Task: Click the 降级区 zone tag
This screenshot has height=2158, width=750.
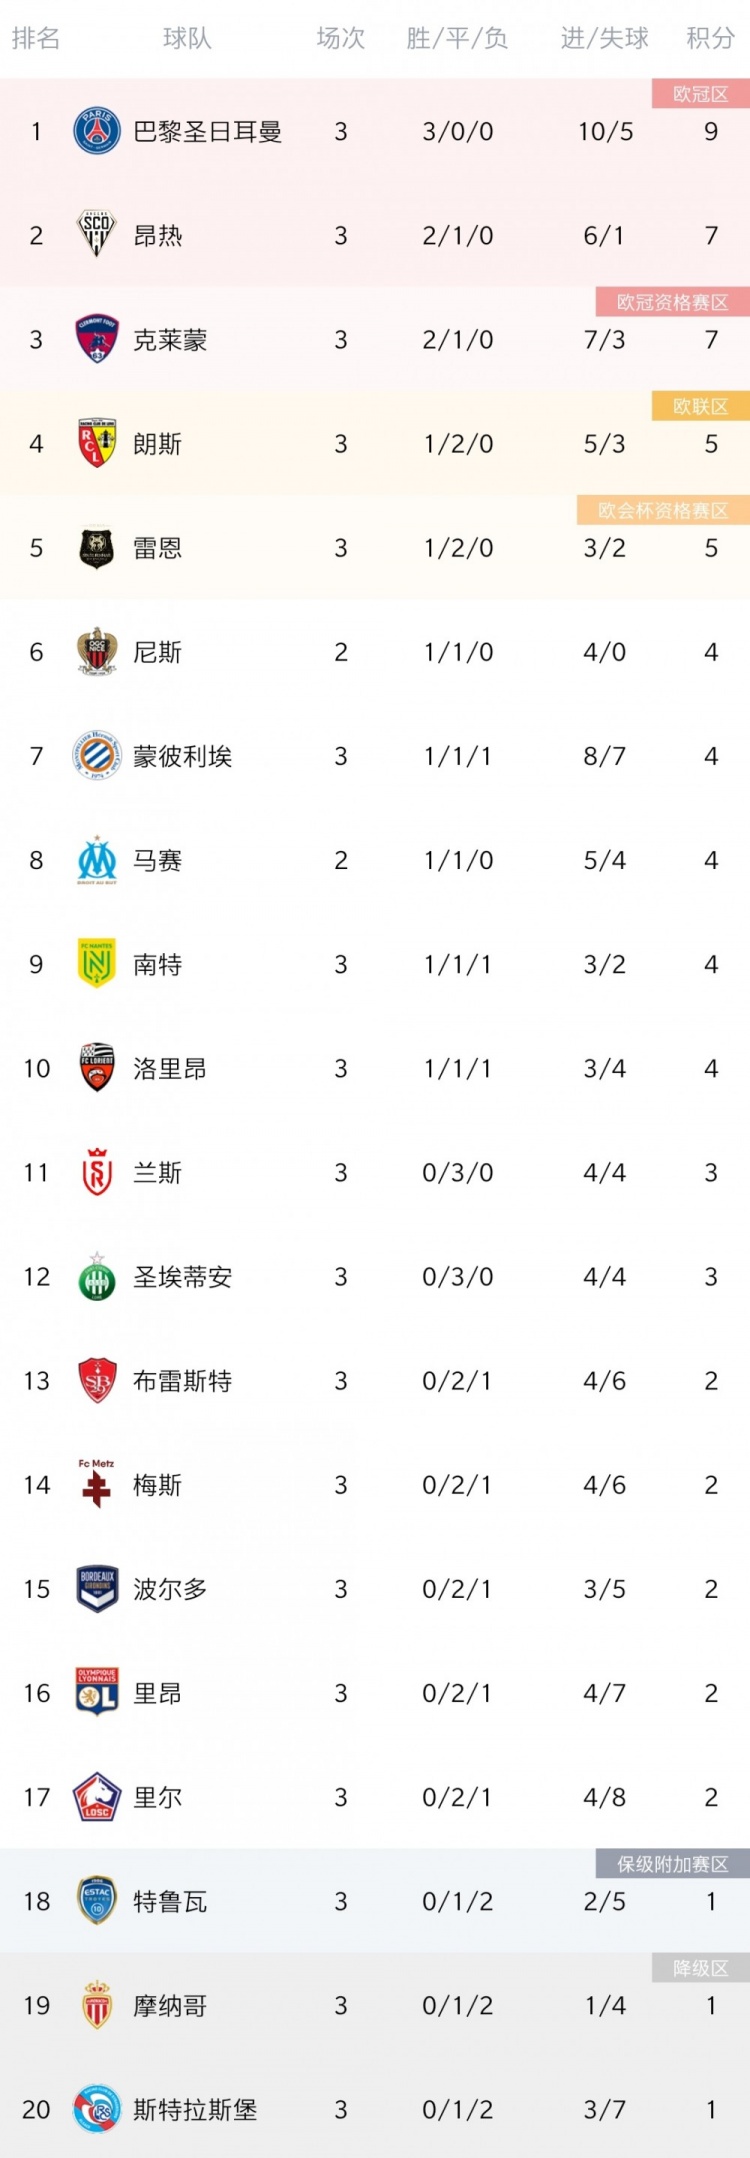Action: pyautogui.click(x=700, y=1968)
